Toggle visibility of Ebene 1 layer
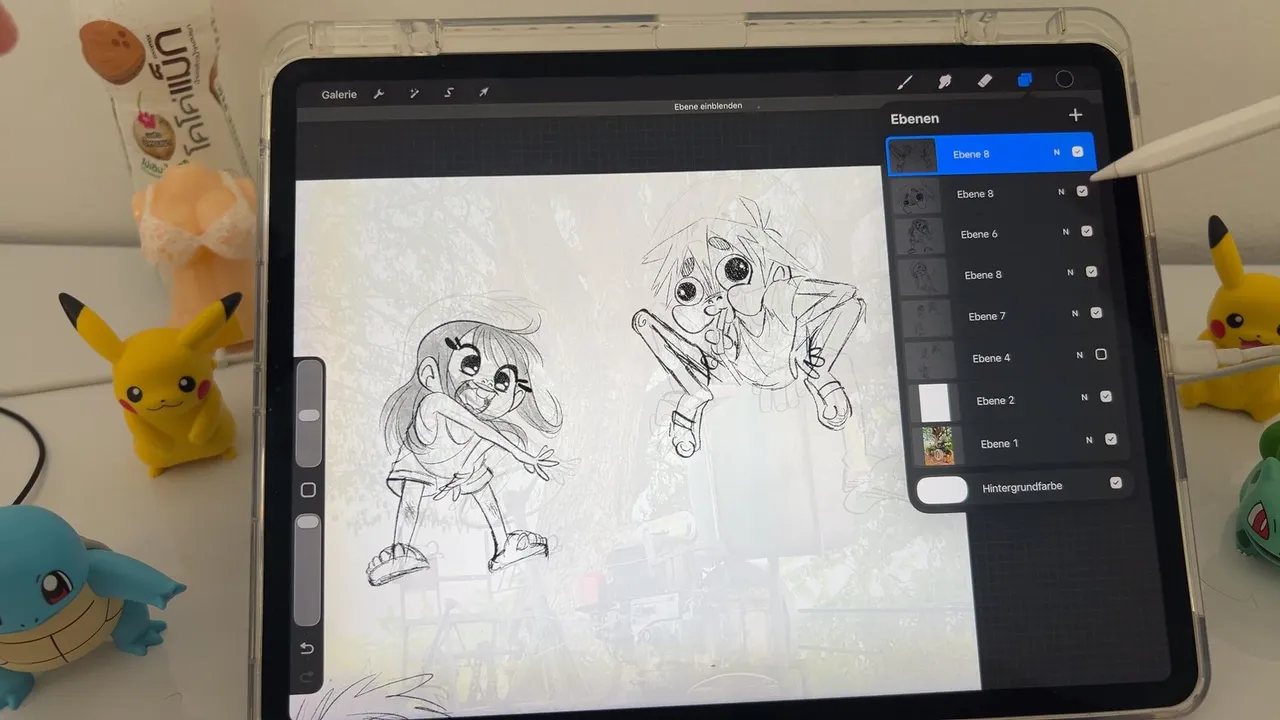Viewport: 1280px width, 720px height. 1111,439
